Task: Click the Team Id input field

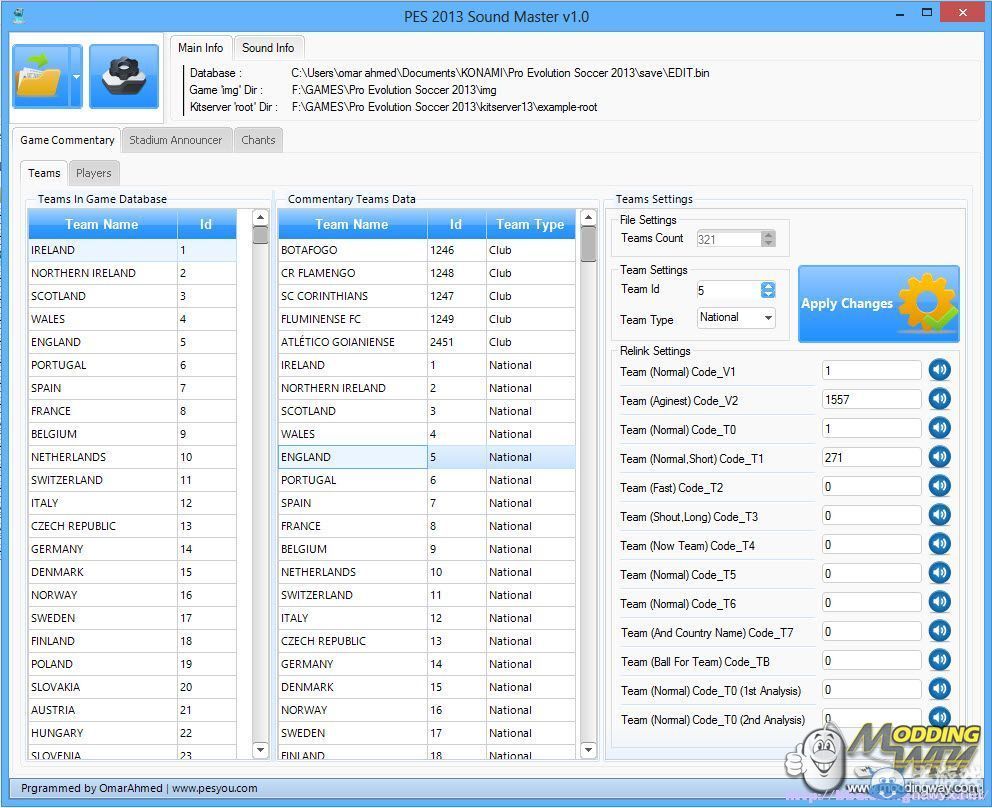Action: 729,290
